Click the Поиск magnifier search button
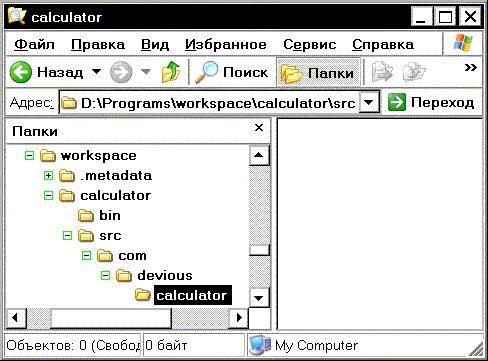This screenshot has height=361, width=488. [x=231, y=72]
